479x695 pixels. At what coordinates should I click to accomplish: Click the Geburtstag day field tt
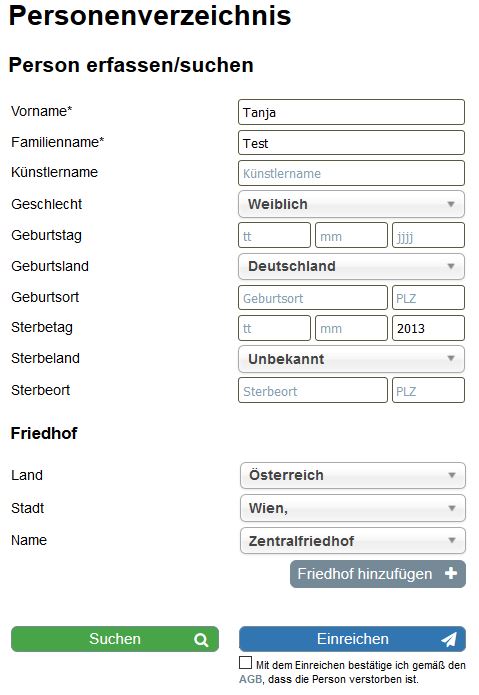point(274,235)
